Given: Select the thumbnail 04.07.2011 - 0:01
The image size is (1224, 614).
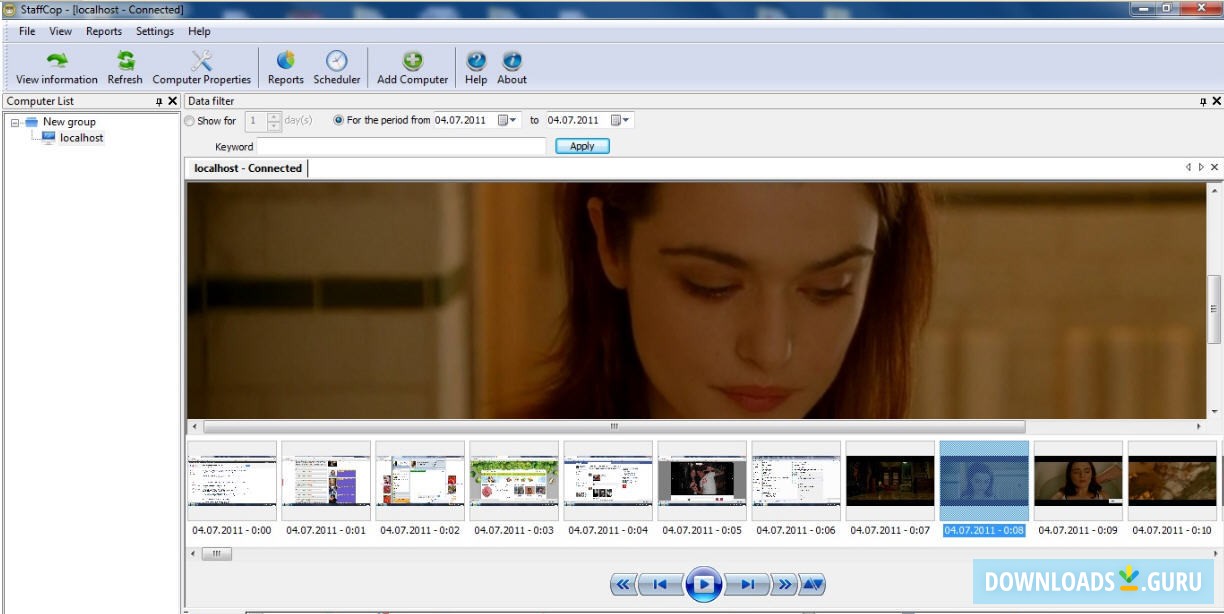Looking at the screenshot, I should click(326, 481).
